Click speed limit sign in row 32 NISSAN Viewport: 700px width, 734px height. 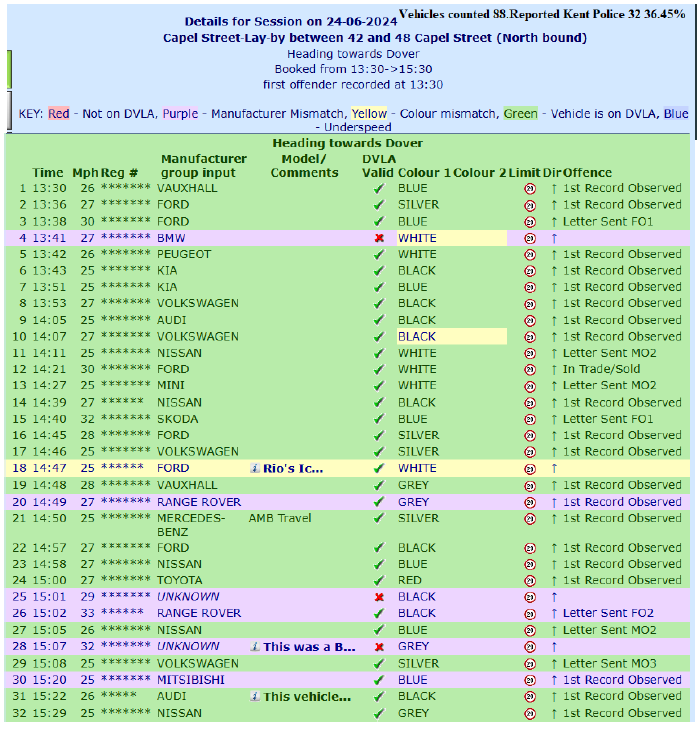(530, 713)
